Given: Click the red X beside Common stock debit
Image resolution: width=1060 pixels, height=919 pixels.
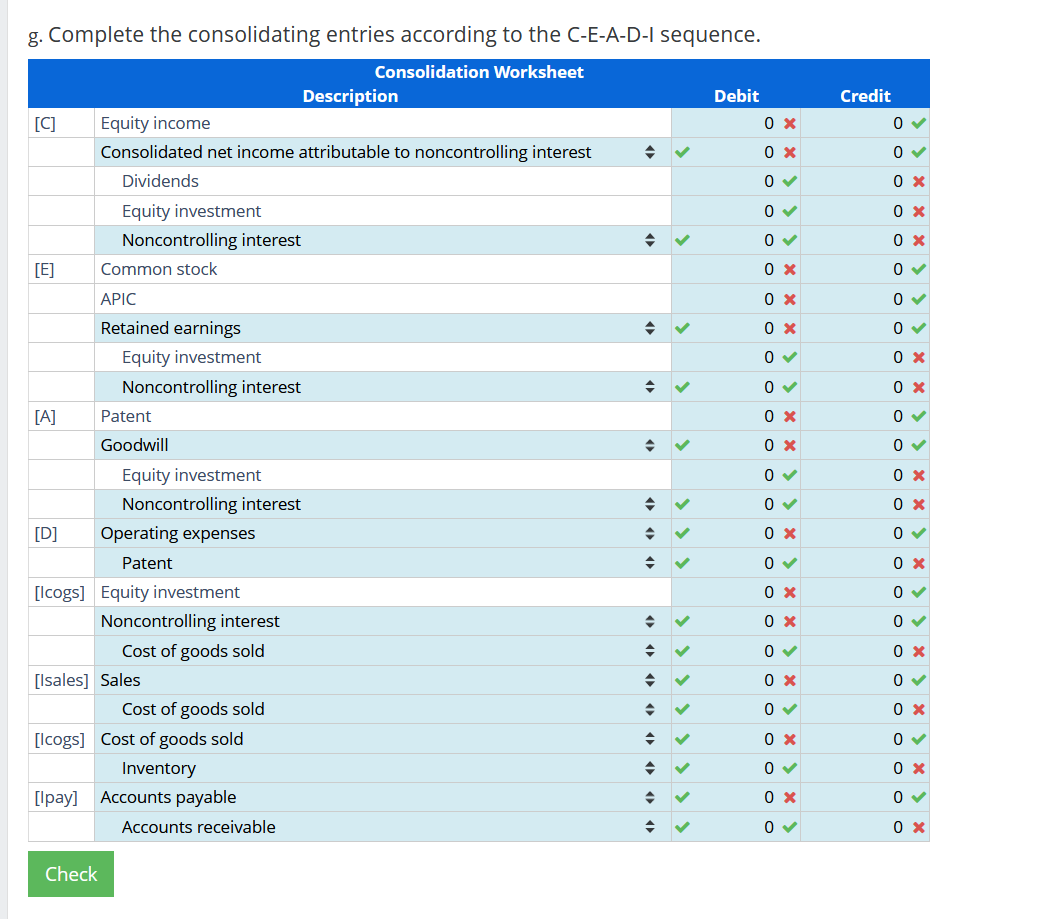Looking at the screenshot, I should click(x=790, y=269).
